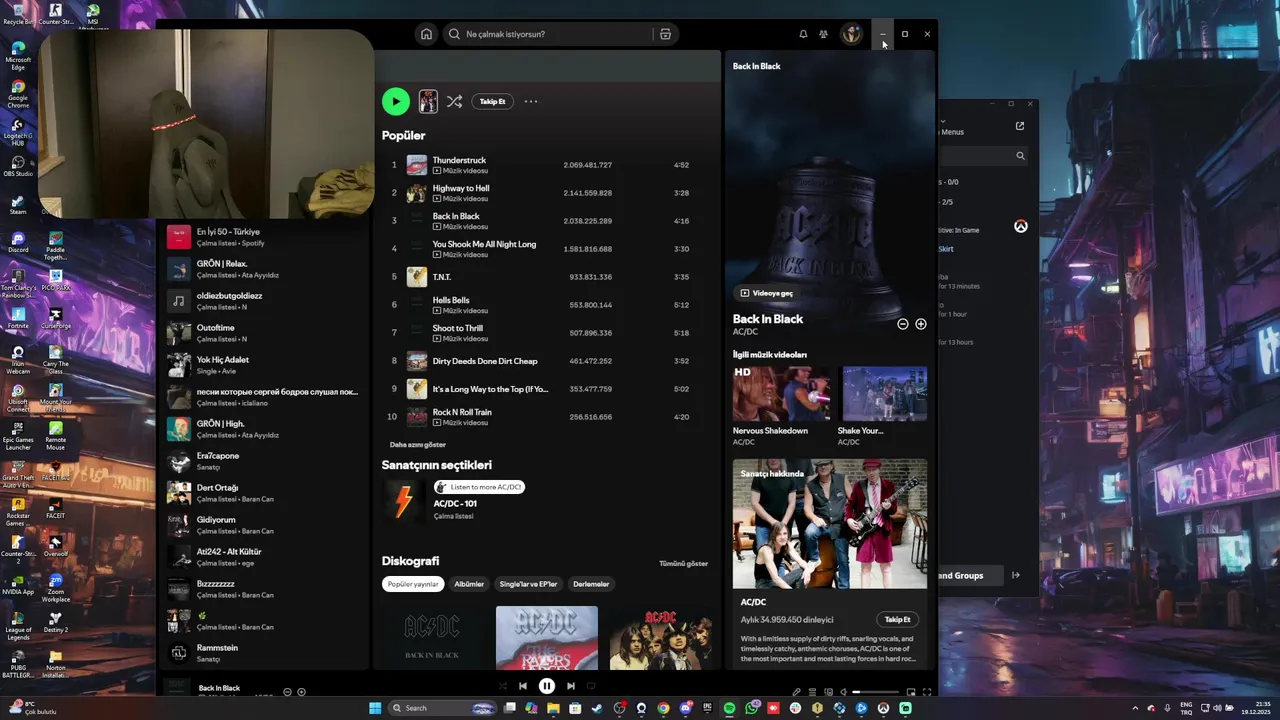Viewport: 1280px width, 720px height.
Task: Switch to video with 'Videoya geç'
Action: point(766,293)
